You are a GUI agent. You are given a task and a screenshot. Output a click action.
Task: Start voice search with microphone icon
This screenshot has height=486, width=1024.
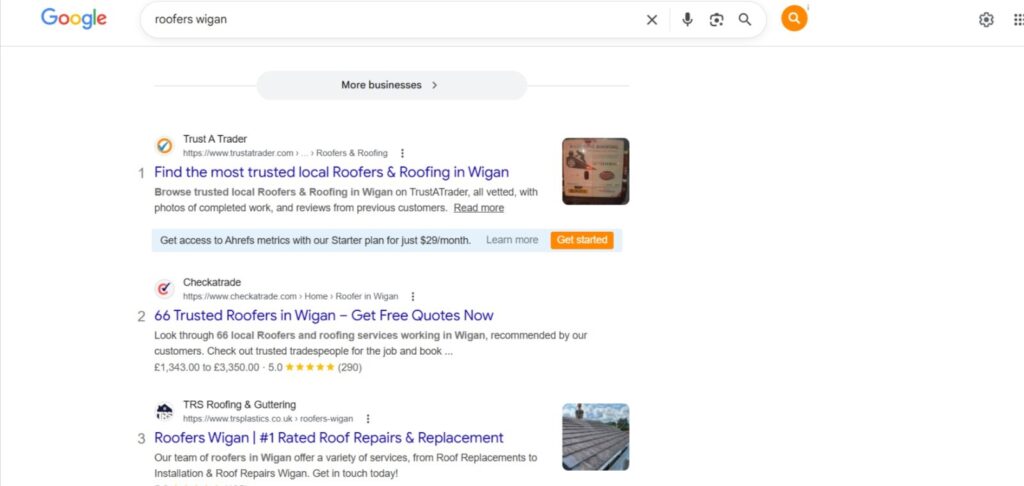point(687,19)
